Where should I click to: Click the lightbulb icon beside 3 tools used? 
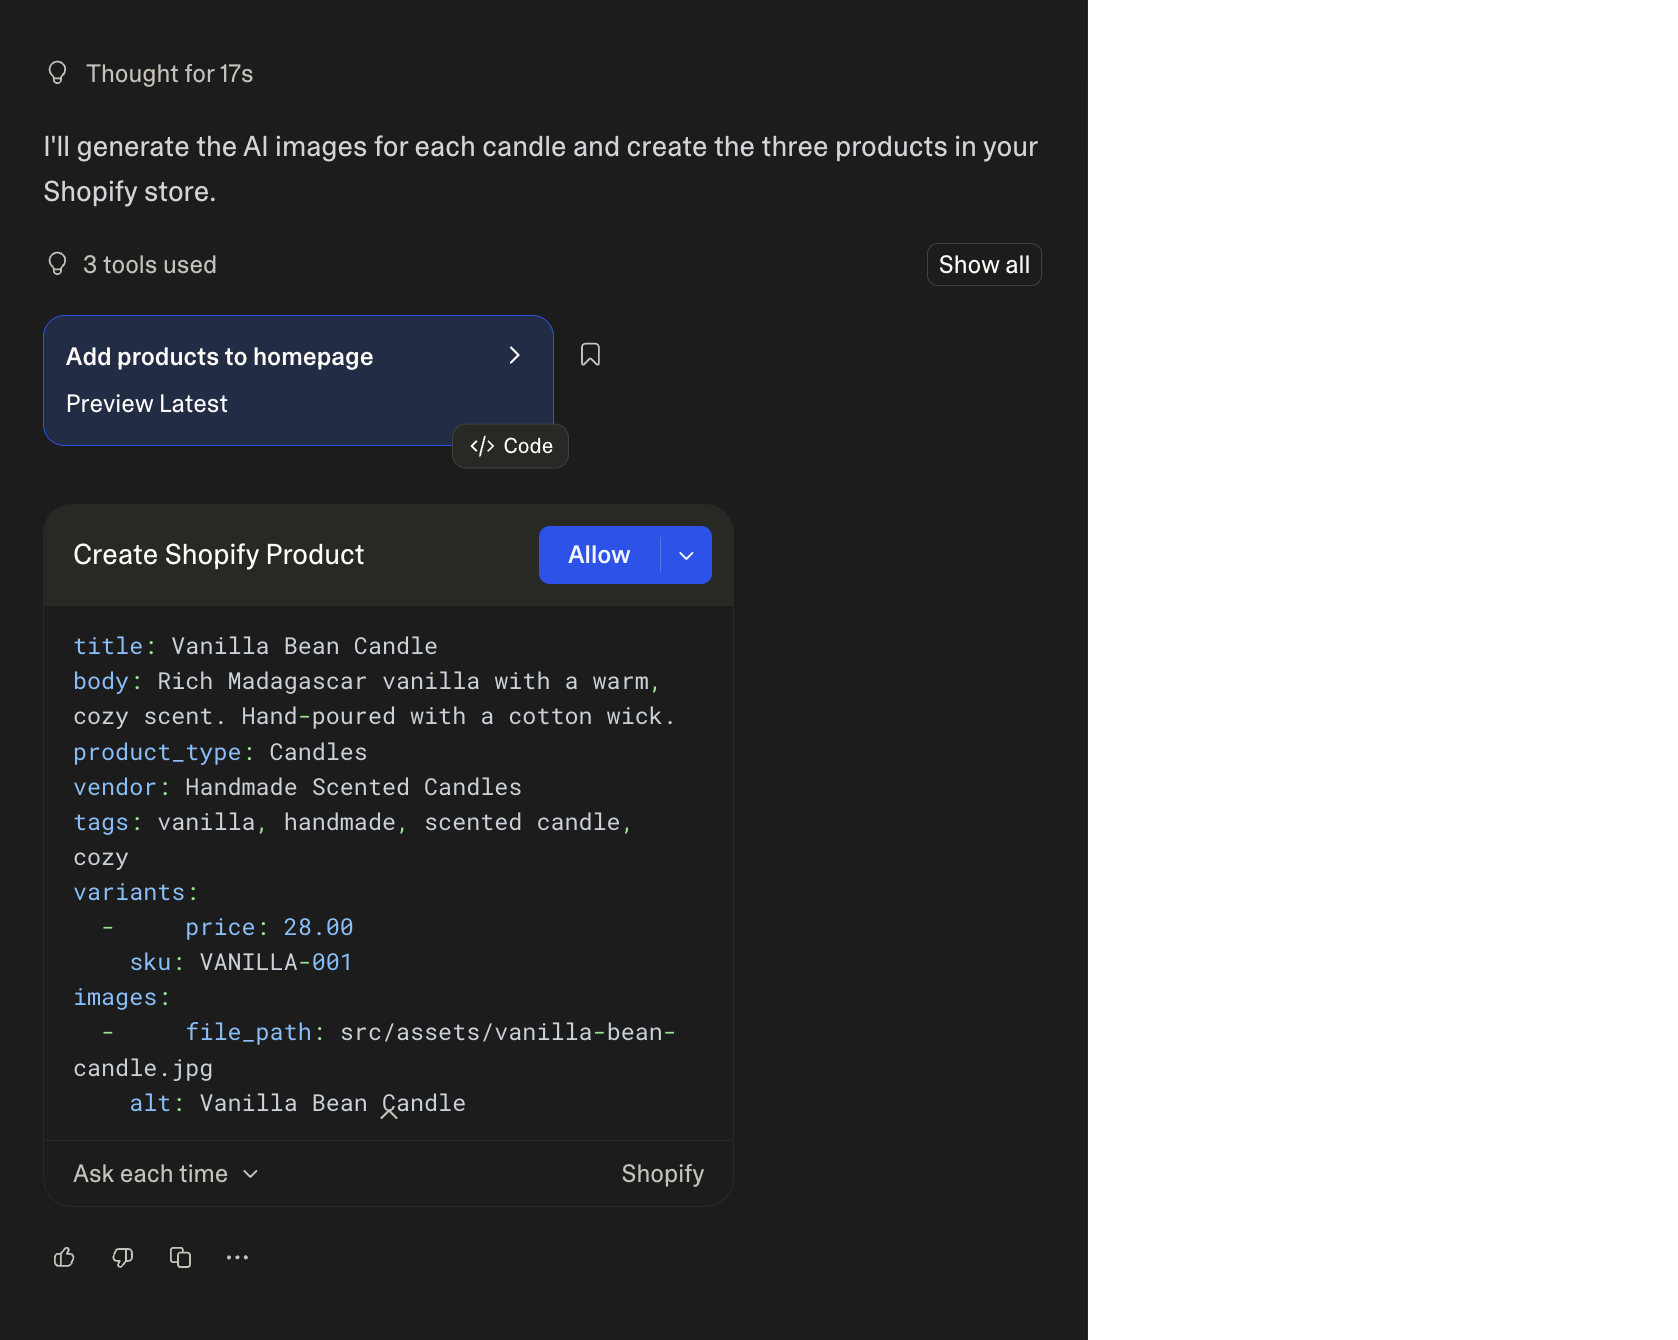tap(57, 264)
